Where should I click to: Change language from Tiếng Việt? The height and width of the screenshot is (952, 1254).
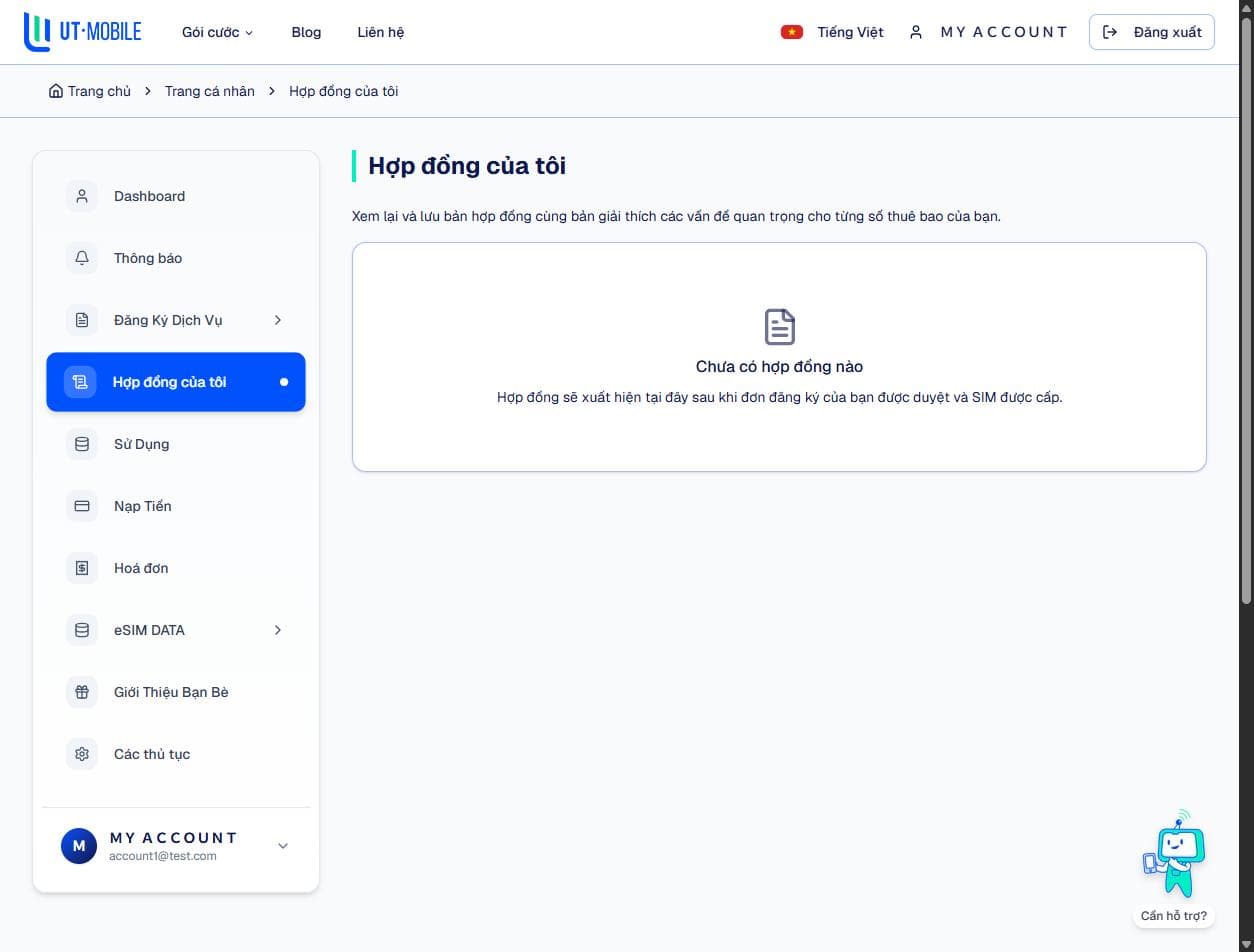(850, 32)
